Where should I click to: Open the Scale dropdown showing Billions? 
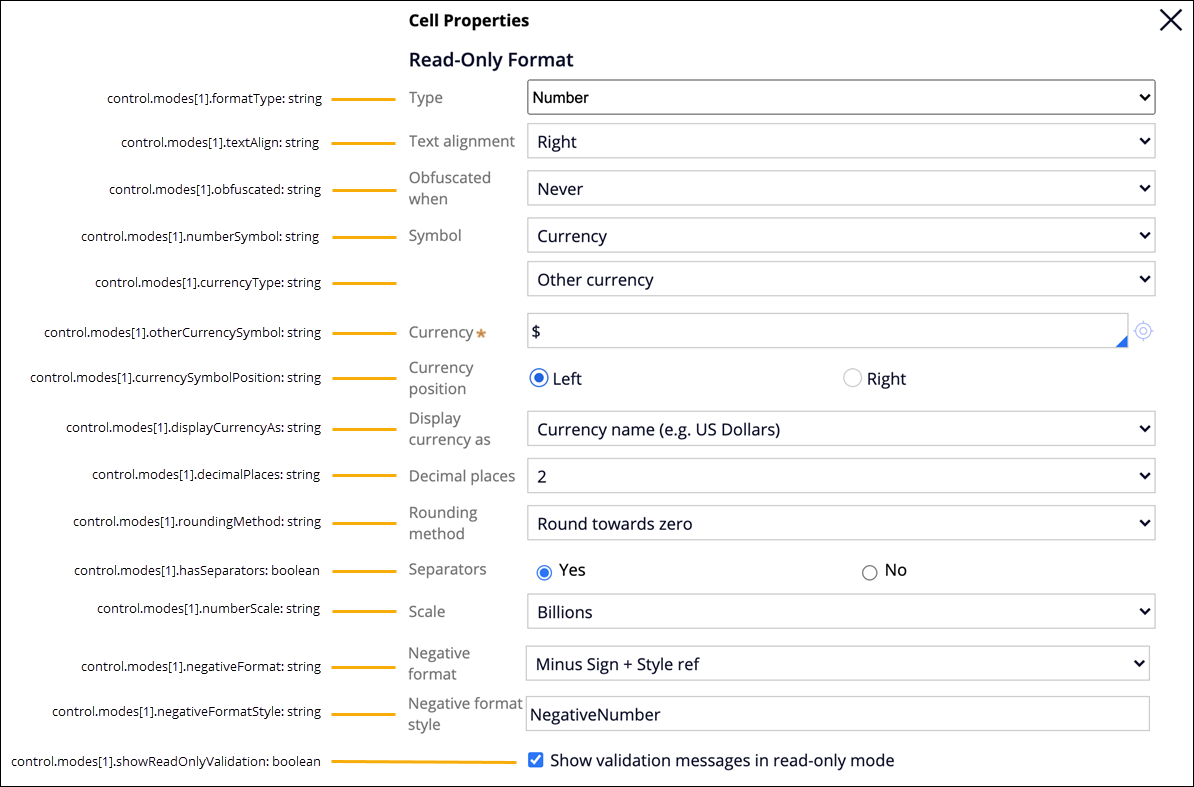coord(840,611)
